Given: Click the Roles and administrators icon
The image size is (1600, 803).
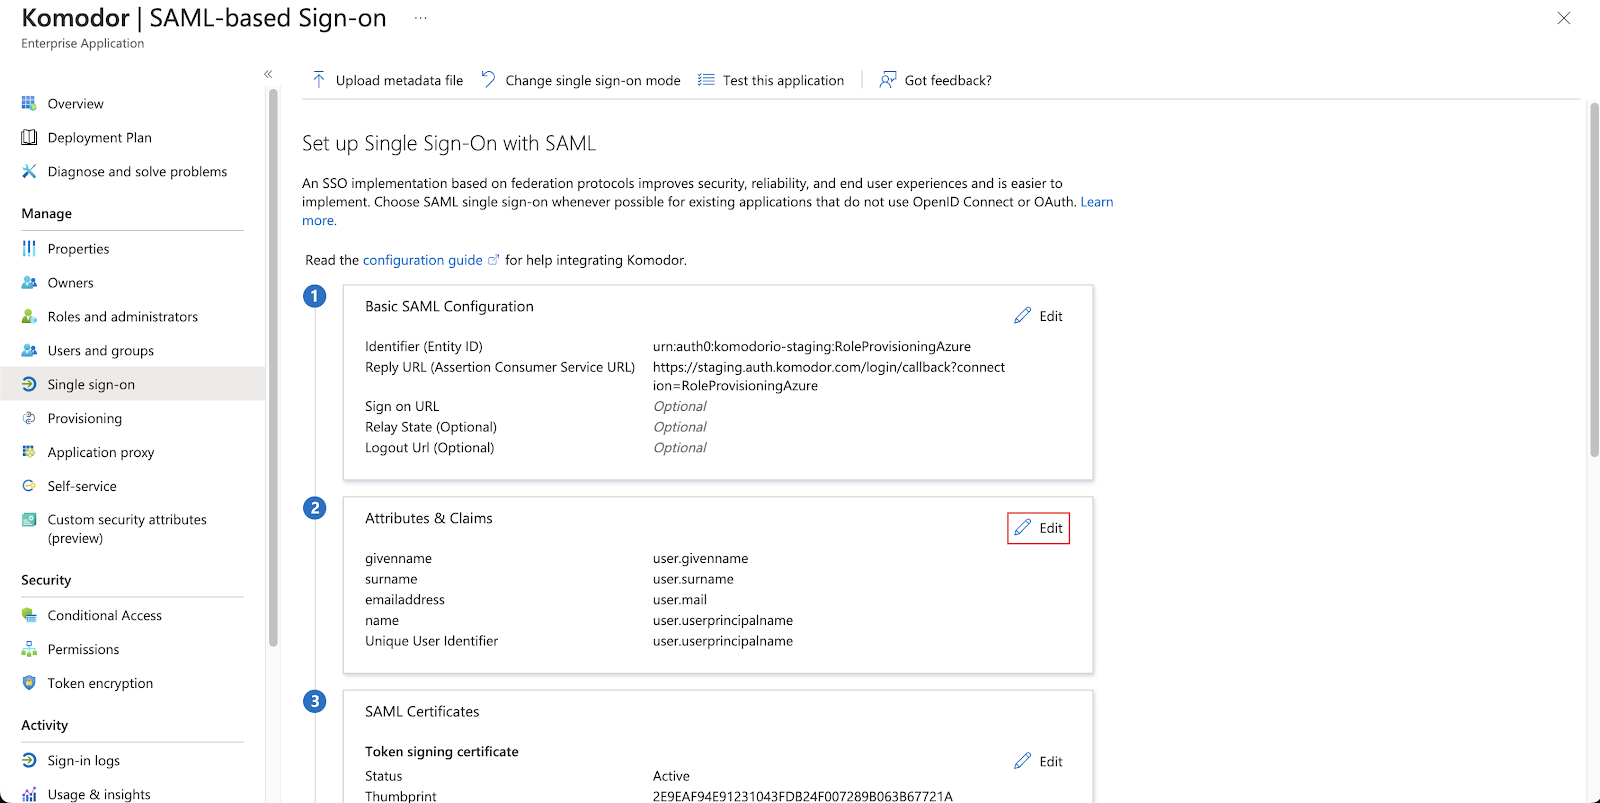Looking at the screenshot, I should (x=29, y=316).
